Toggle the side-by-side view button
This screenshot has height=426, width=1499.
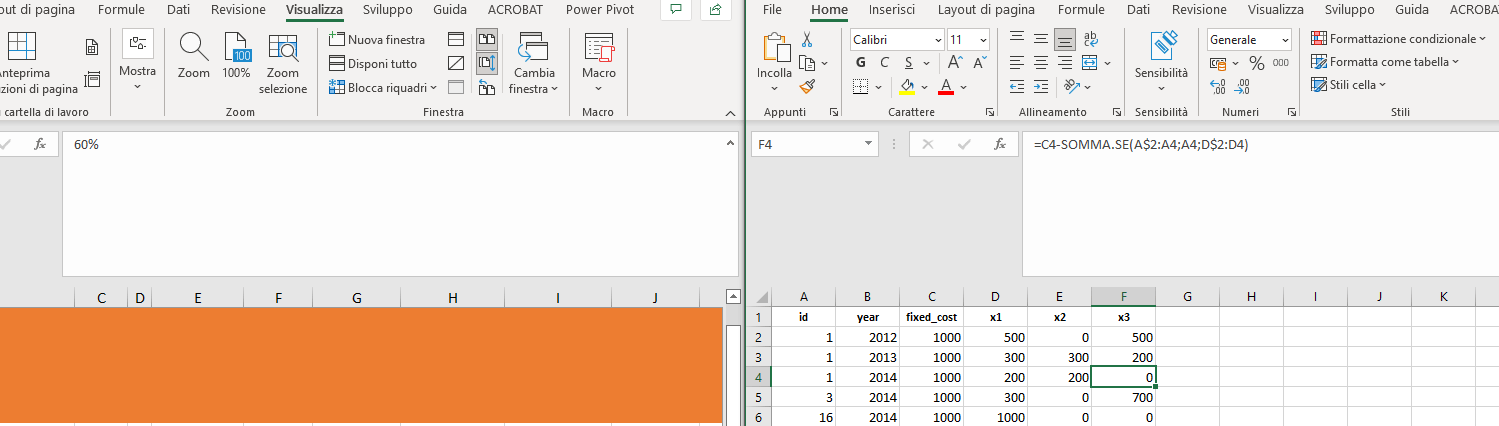(x=487, y=40)
